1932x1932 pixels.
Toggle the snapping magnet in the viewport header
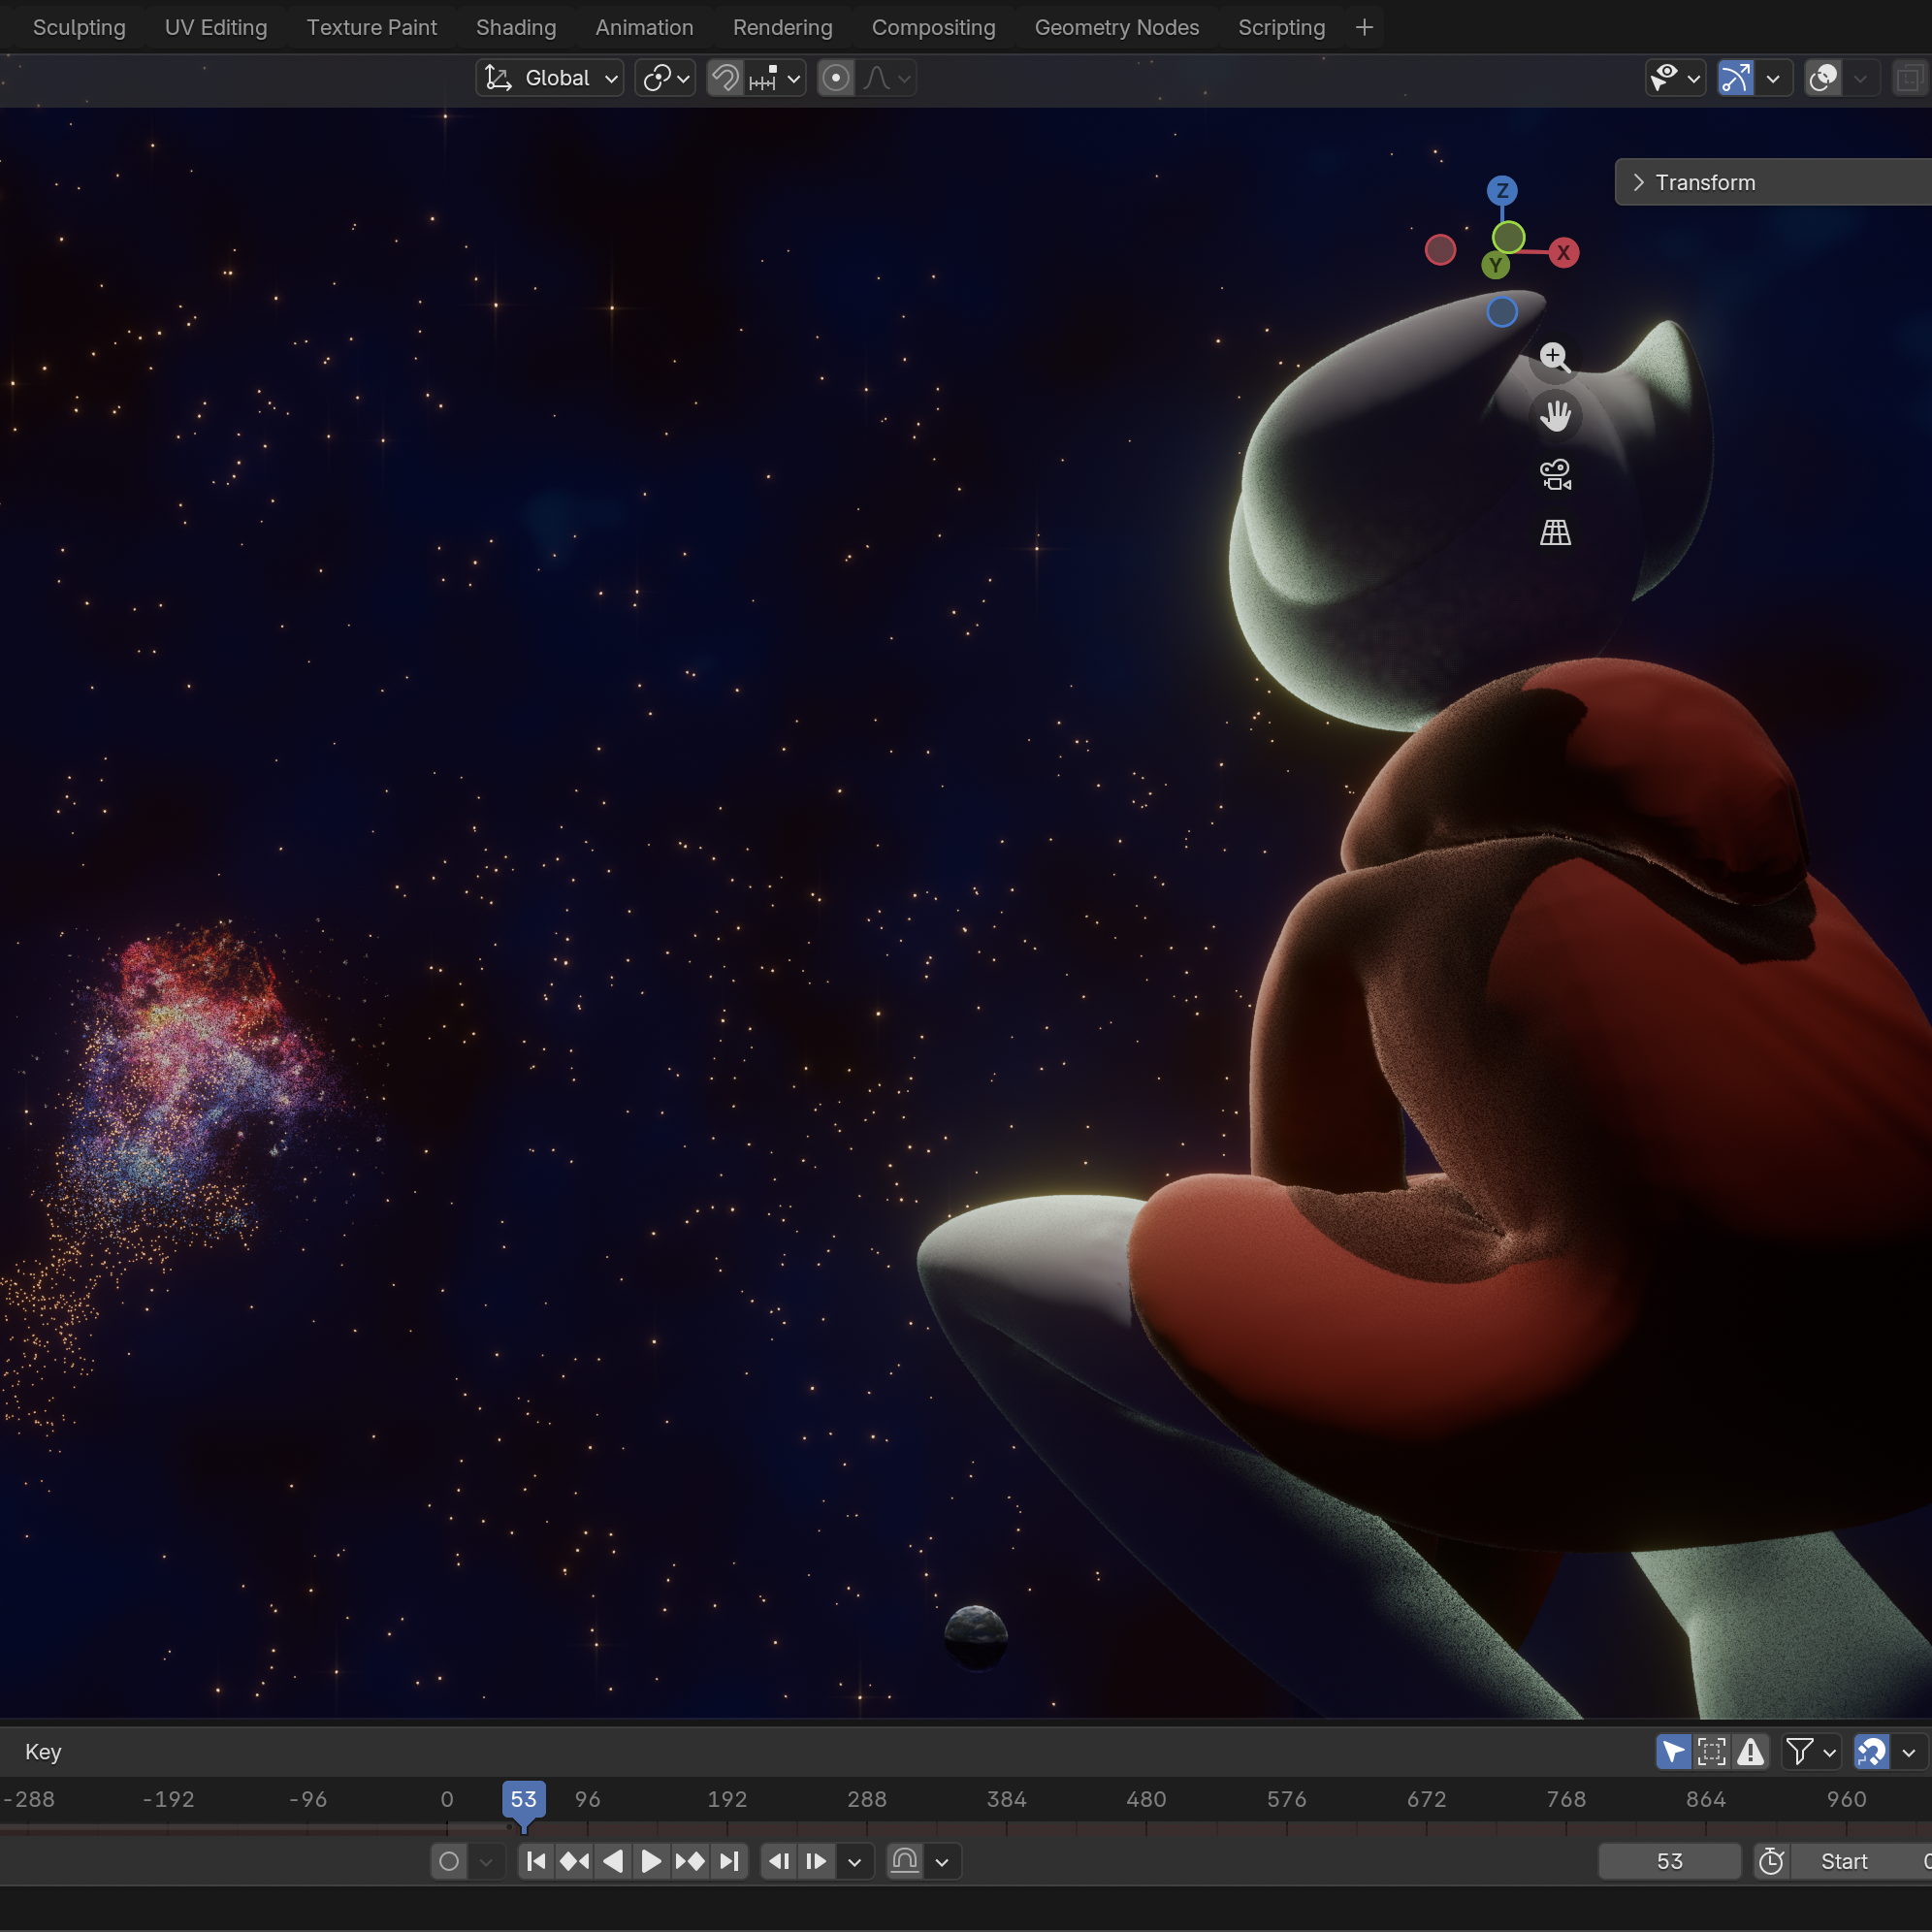[x=725, y=78]
